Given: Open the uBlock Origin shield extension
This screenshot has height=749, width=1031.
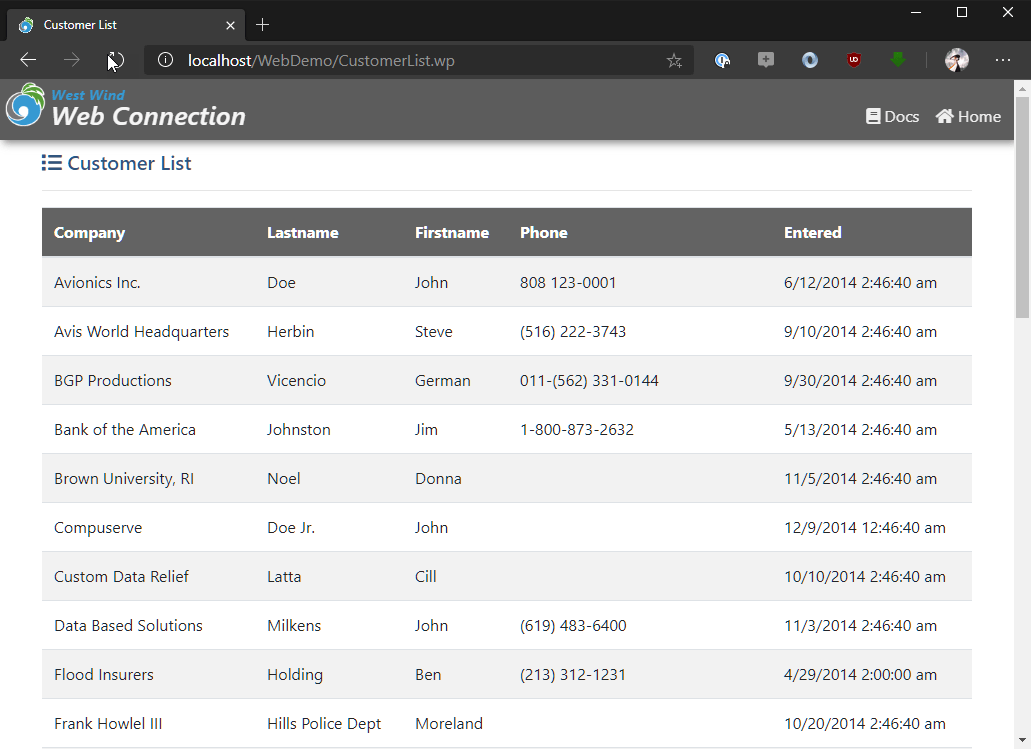Looking at the screenshot, I should click(853, 60).
